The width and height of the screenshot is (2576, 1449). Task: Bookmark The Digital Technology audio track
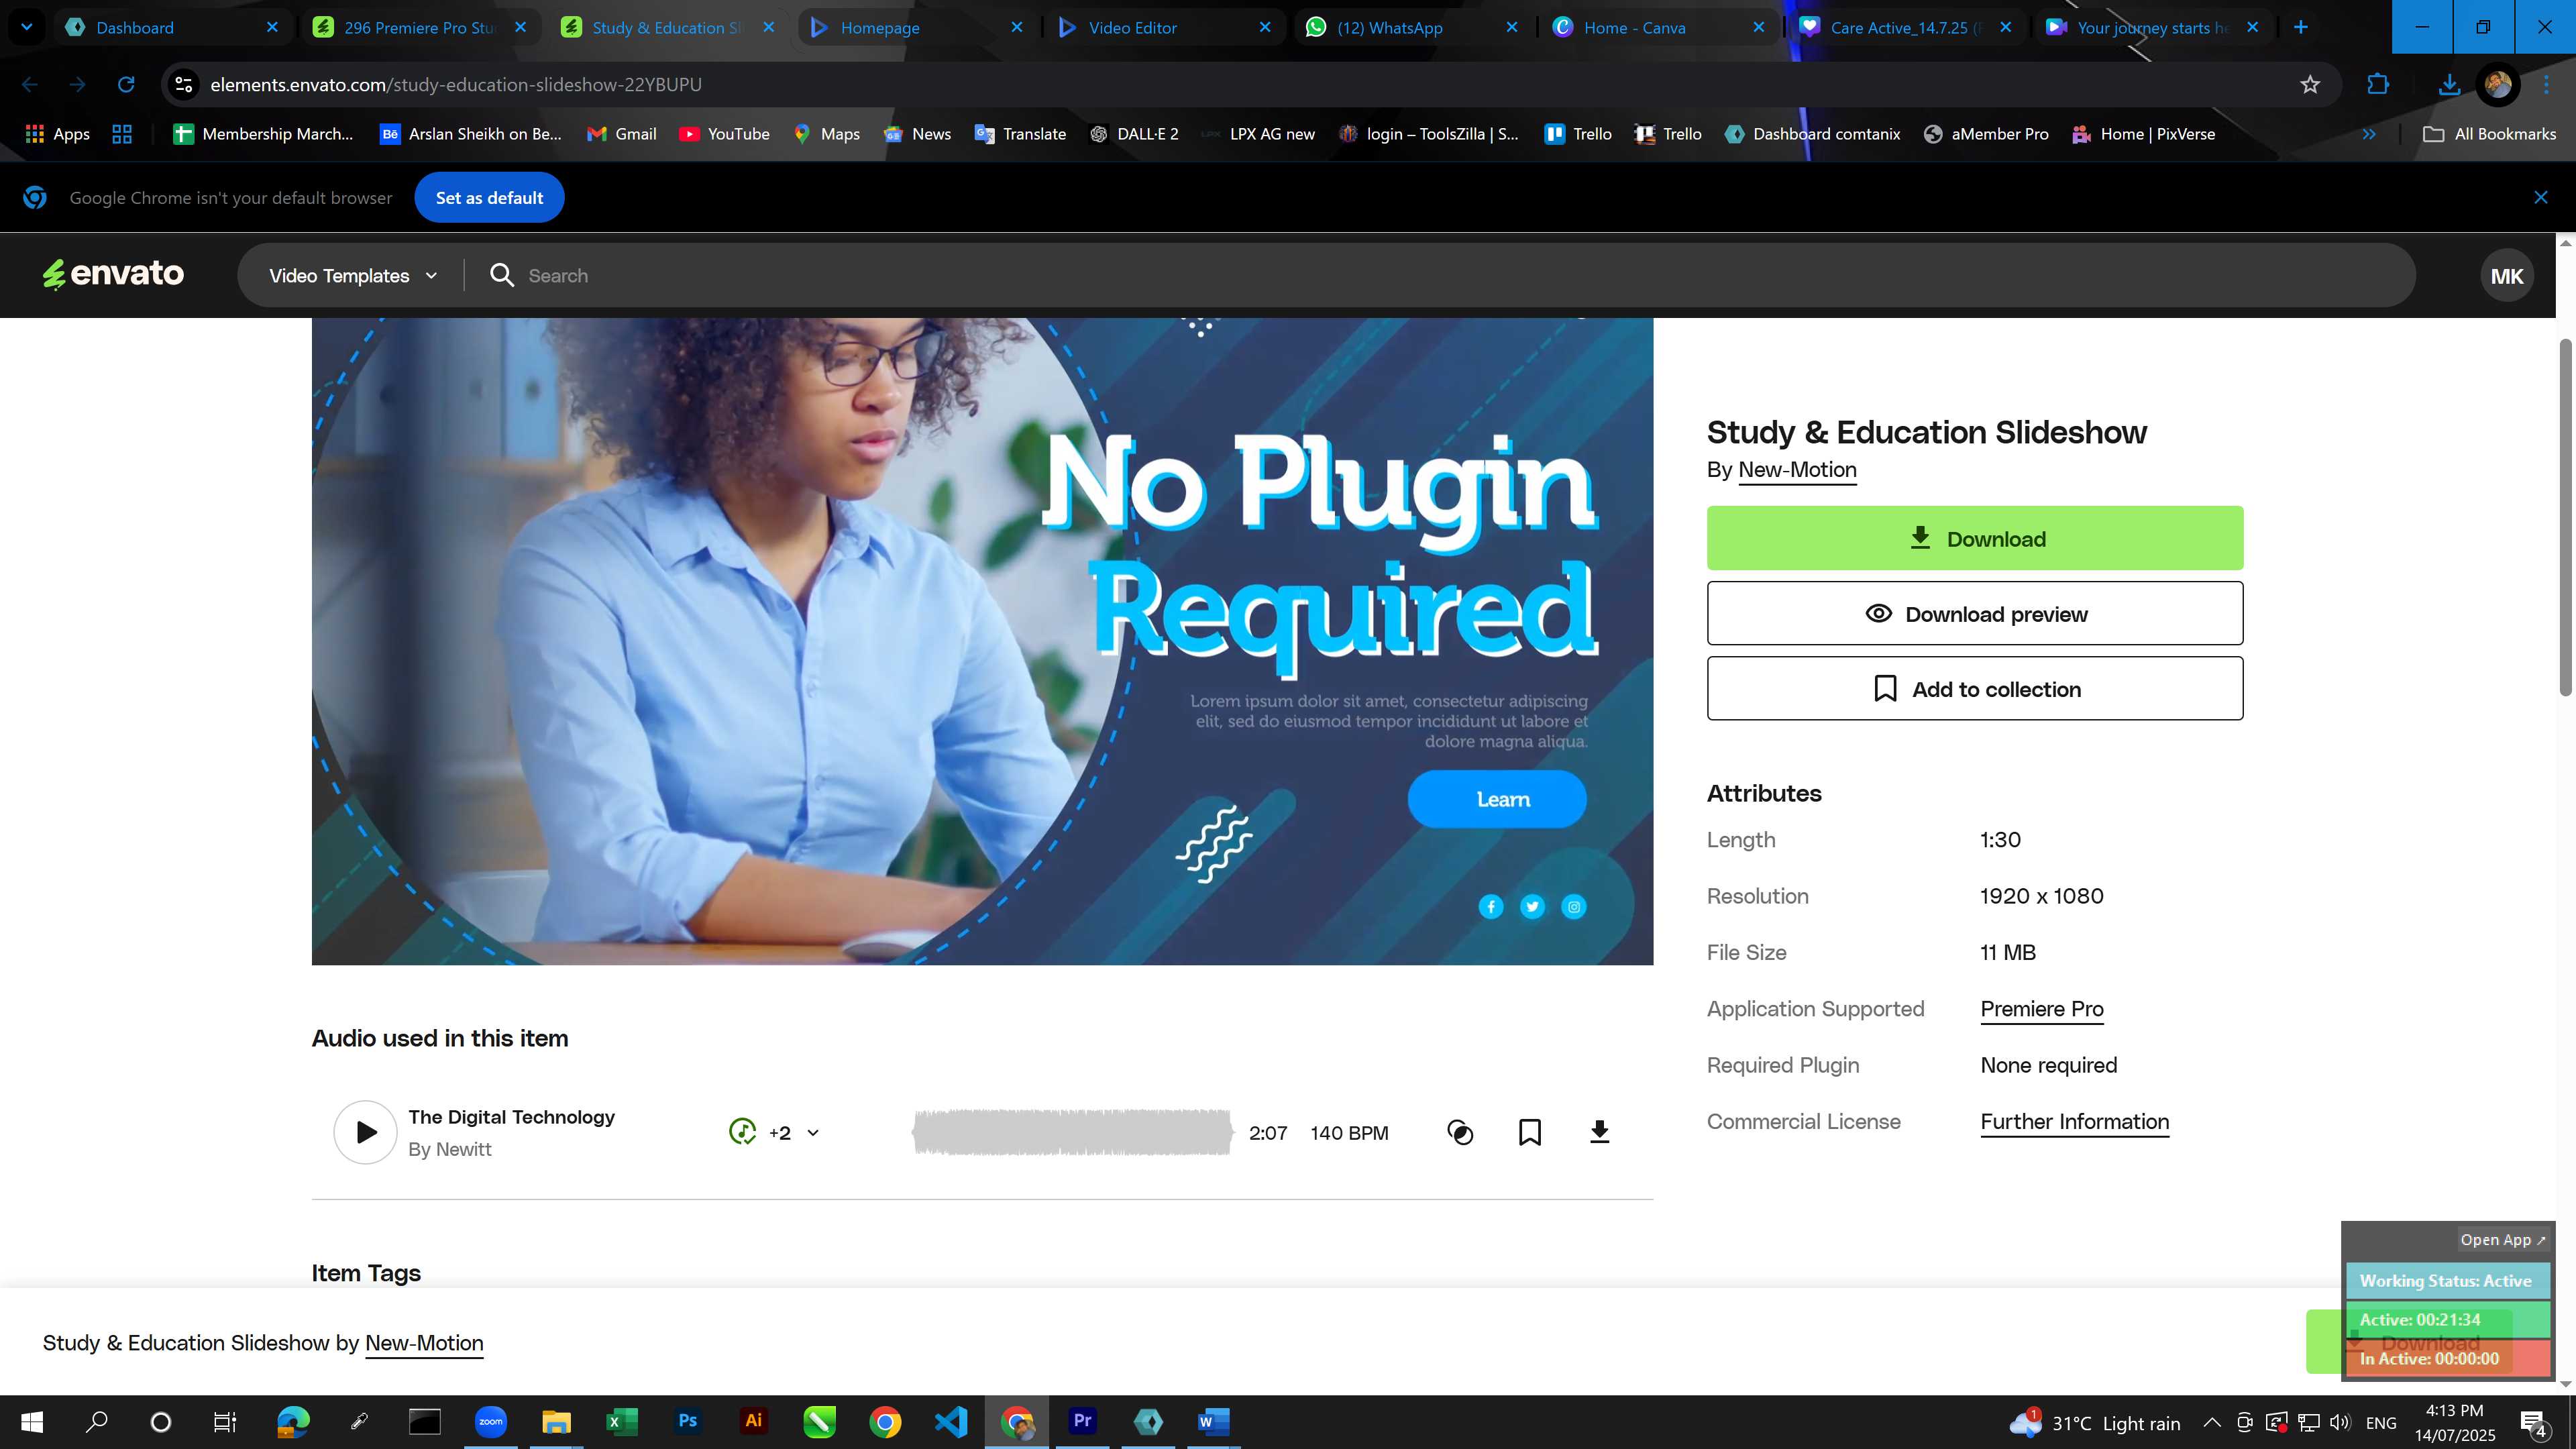coord(1529,1133)
